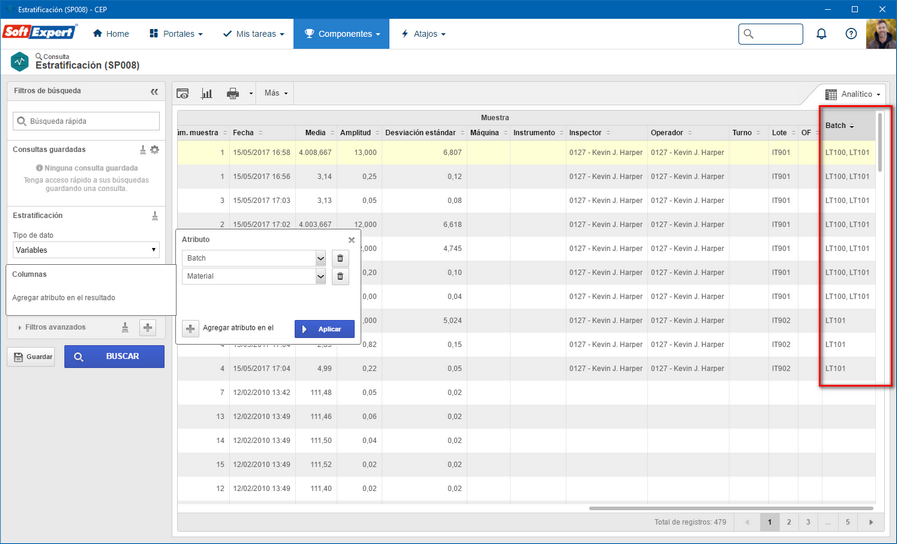Select the row dated 15/05/2017 16:58

(x=526, y=153)
